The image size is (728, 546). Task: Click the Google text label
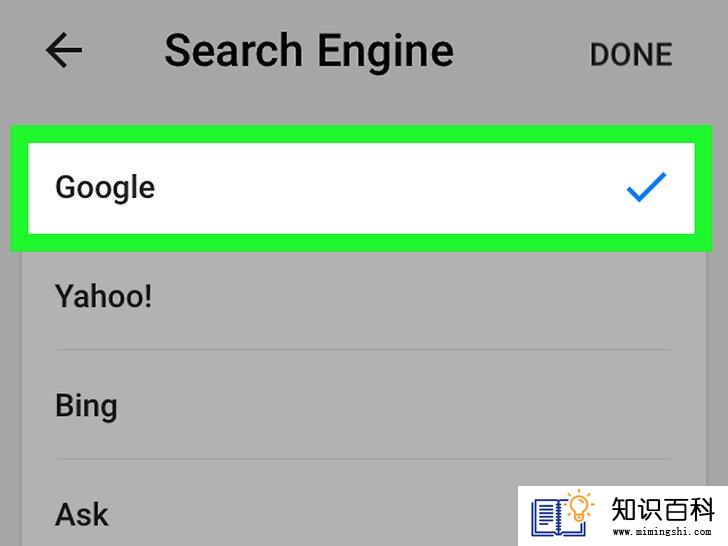[x=105, y=188]
